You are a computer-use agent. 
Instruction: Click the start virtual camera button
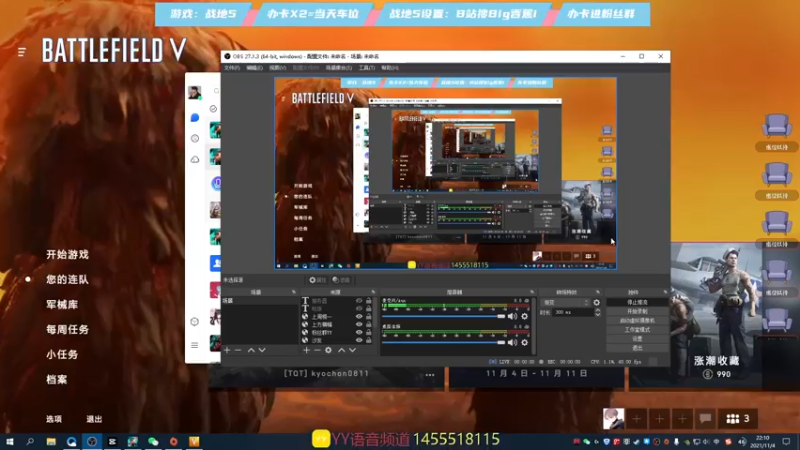[637, 320]
